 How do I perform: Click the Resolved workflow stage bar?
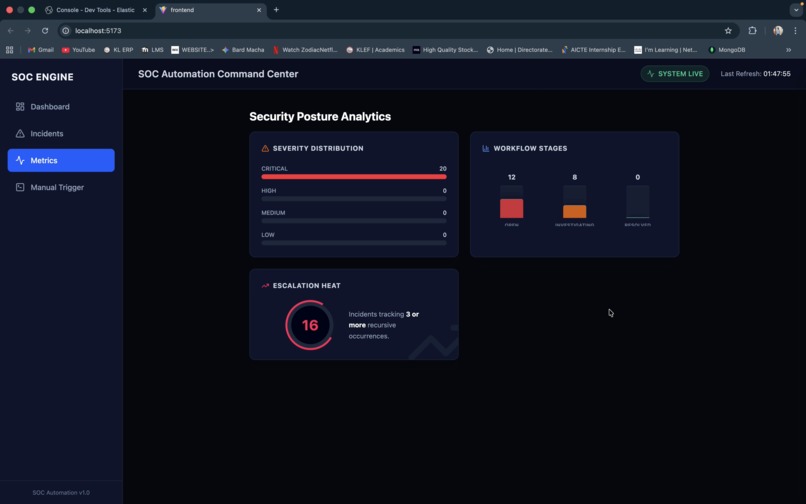tap(637, 202)
